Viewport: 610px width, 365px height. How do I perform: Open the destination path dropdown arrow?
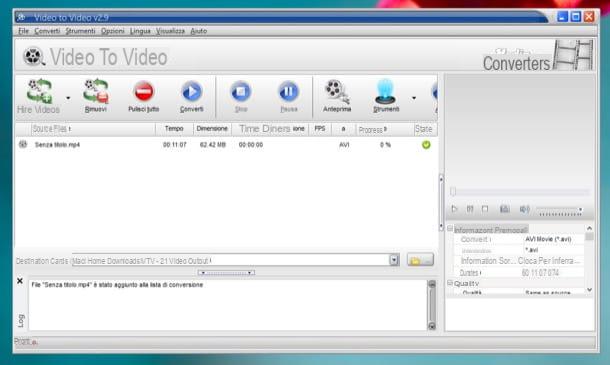(x=394, y=260)
